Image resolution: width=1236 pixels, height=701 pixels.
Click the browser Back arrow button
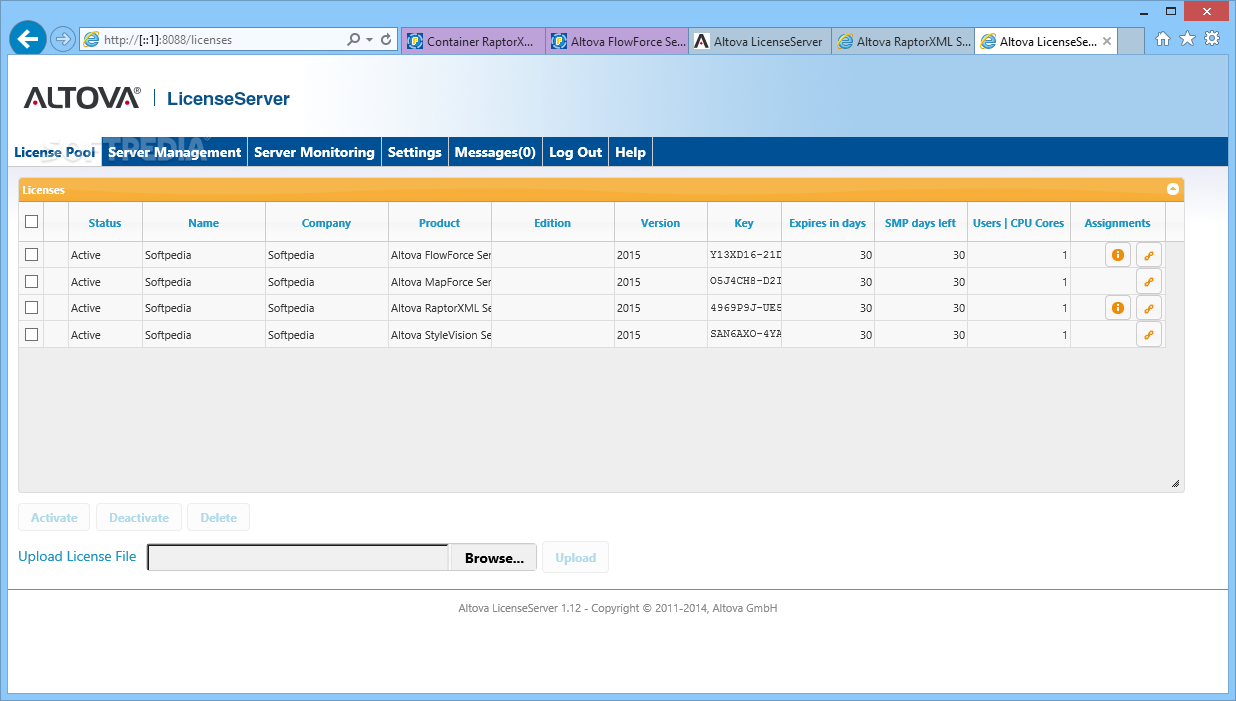[28, 39]
